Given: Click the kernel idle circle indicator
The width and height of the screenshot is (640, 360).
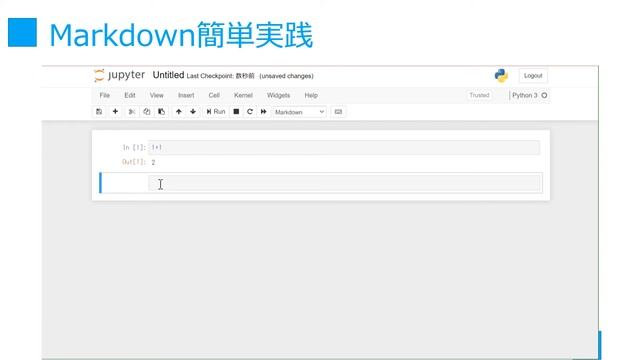Looking at the screenshot, I should tap(544, 95).
